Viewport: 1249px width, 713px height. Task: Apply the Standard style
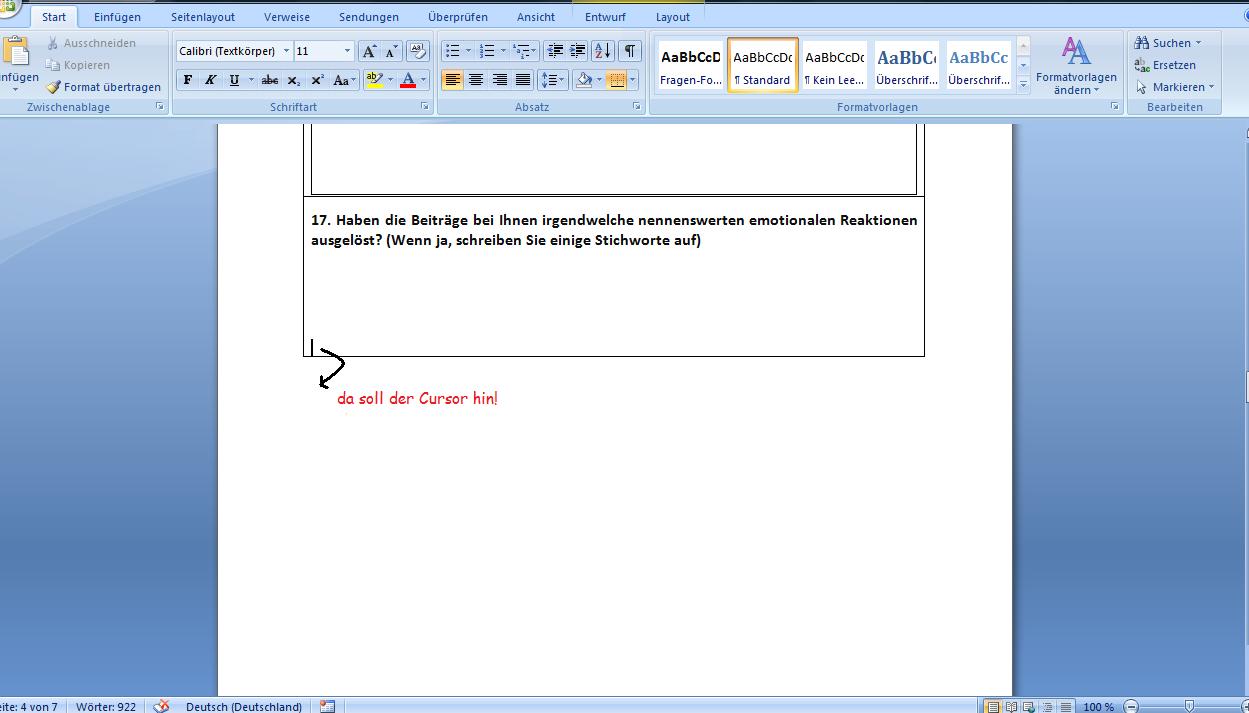(763, 66)
